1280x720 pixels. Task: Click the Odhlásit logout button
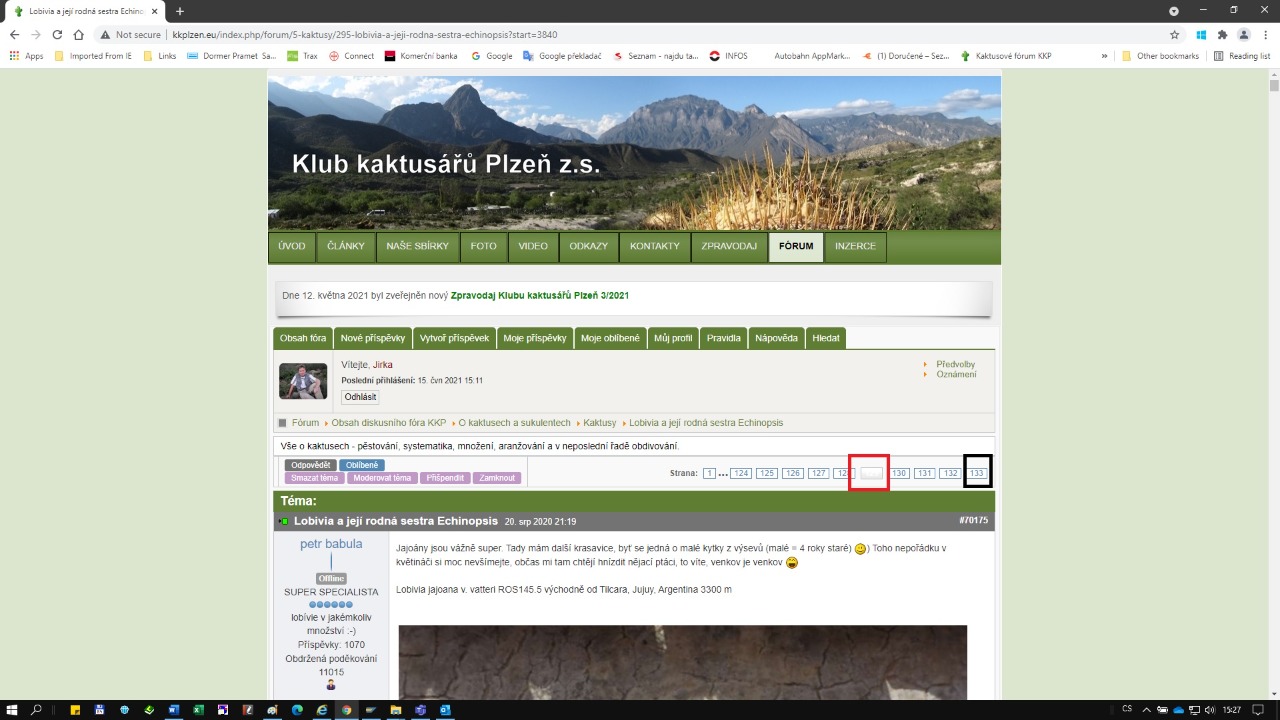[x=360, y=397]
